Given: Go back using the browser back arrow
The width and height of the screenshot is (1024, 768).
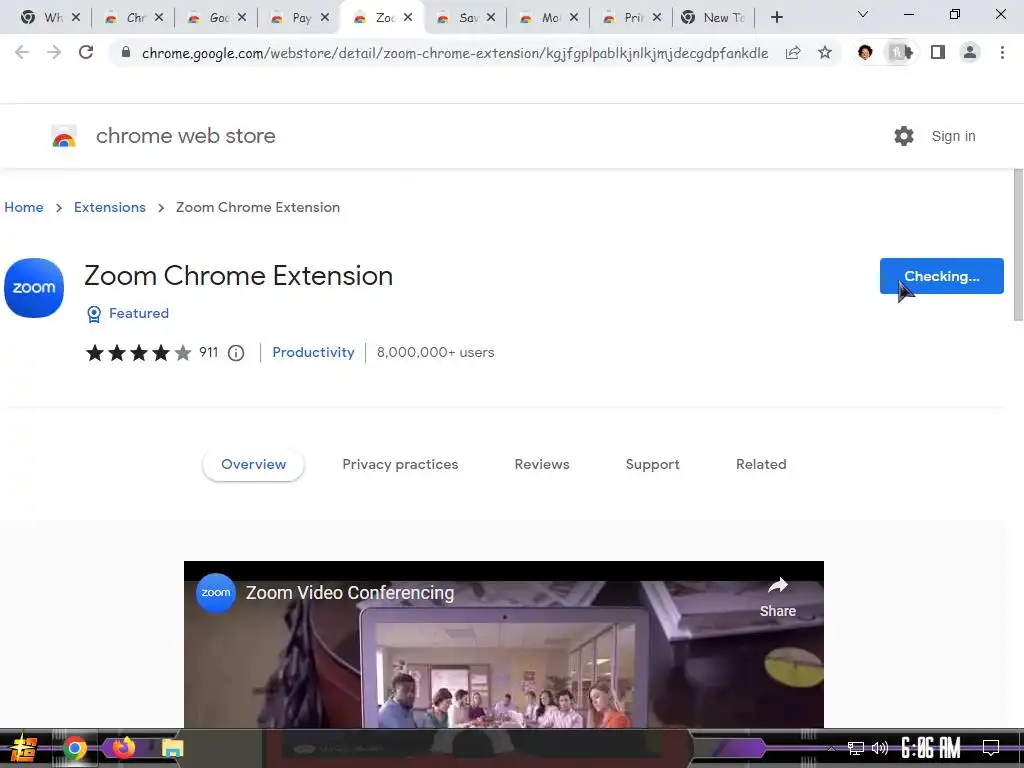Looking at the screenshot, I should (x=22, y=52).
